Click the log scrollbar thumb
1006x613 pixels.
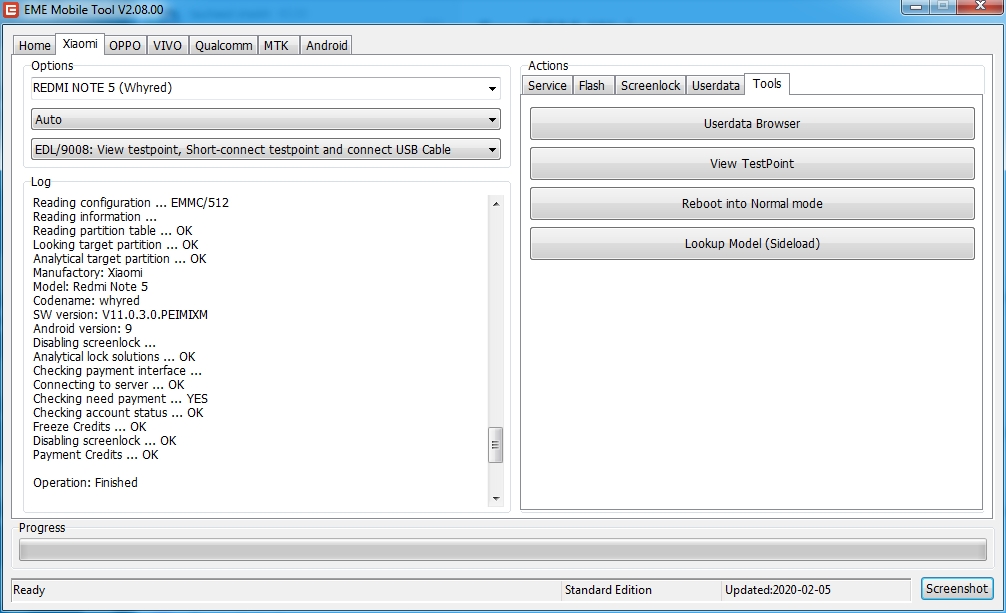point(496,445)
